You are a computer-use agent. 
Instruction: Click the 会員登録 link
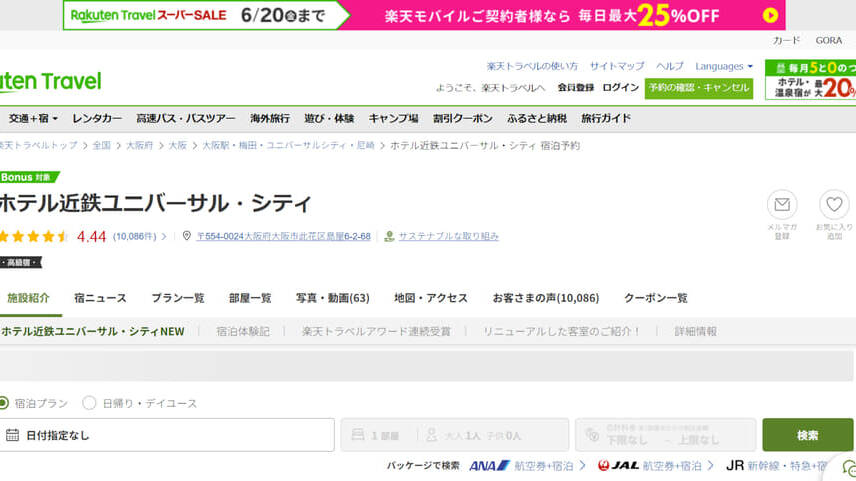575,87
